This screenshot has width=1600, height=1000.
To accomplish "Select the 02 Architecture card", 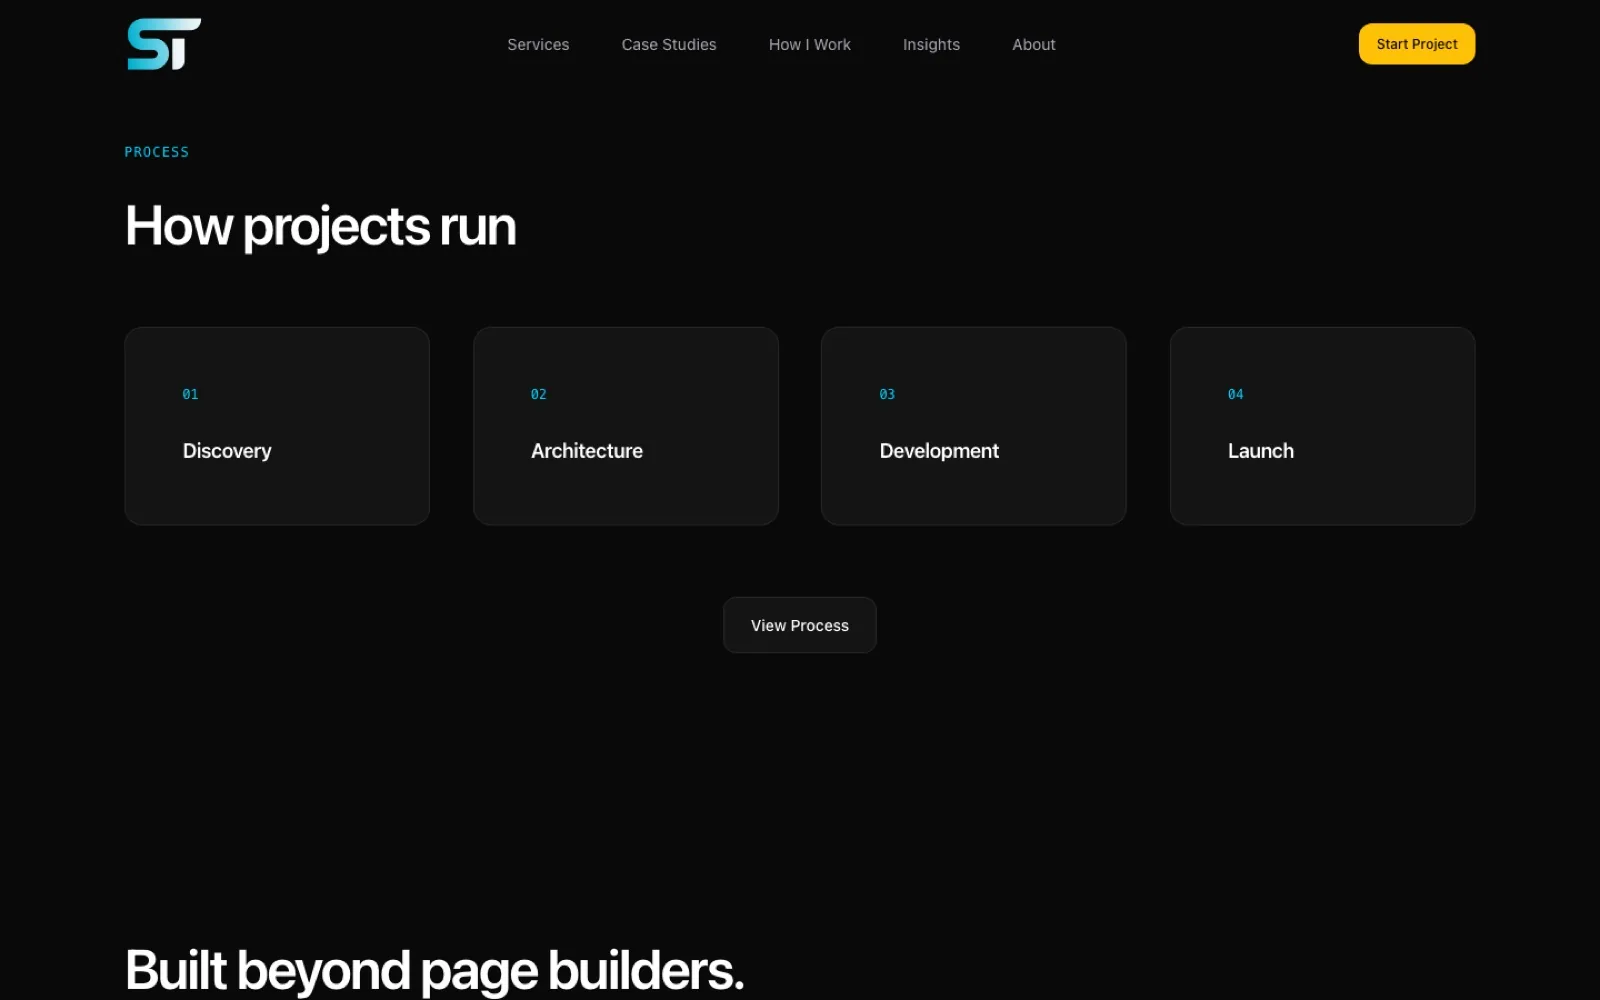I will point(626,426).
